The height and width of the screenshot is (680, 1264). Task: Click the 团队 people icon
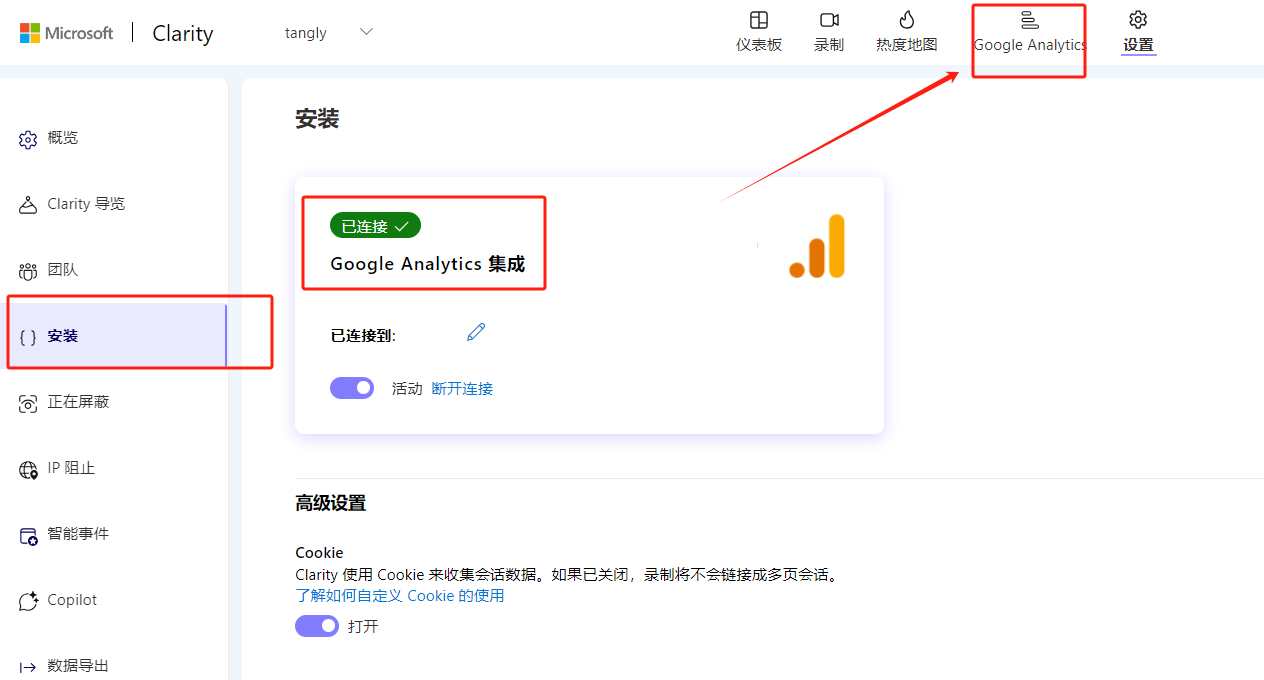click(28, 271)
